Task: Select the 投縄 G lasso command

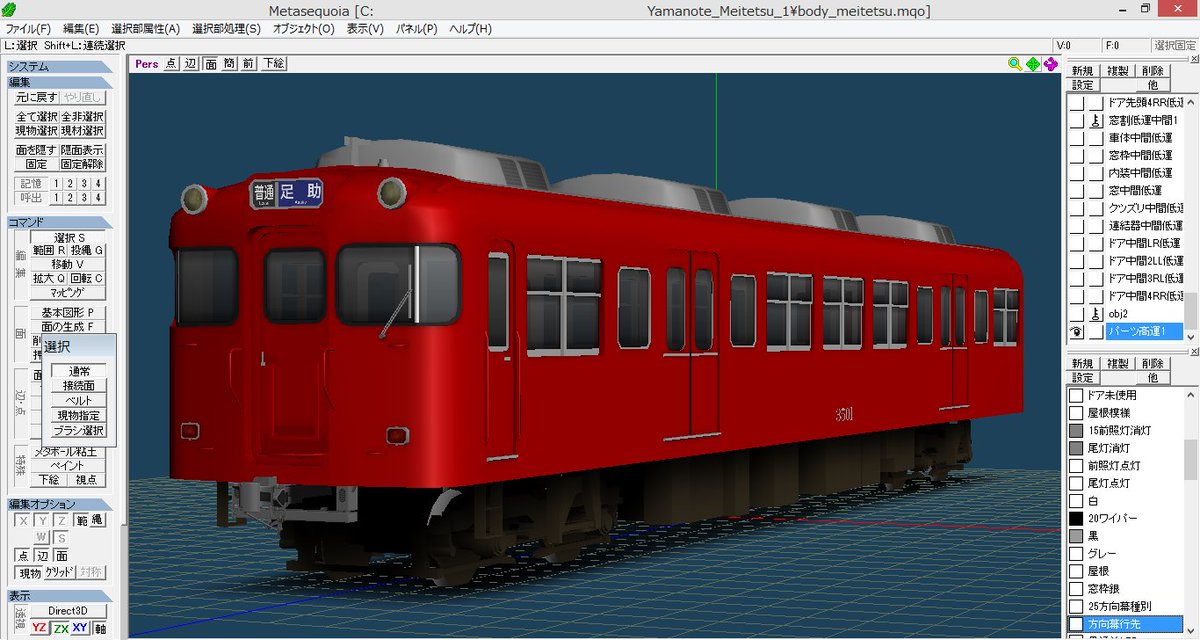Action: click(x=87, y=250)
